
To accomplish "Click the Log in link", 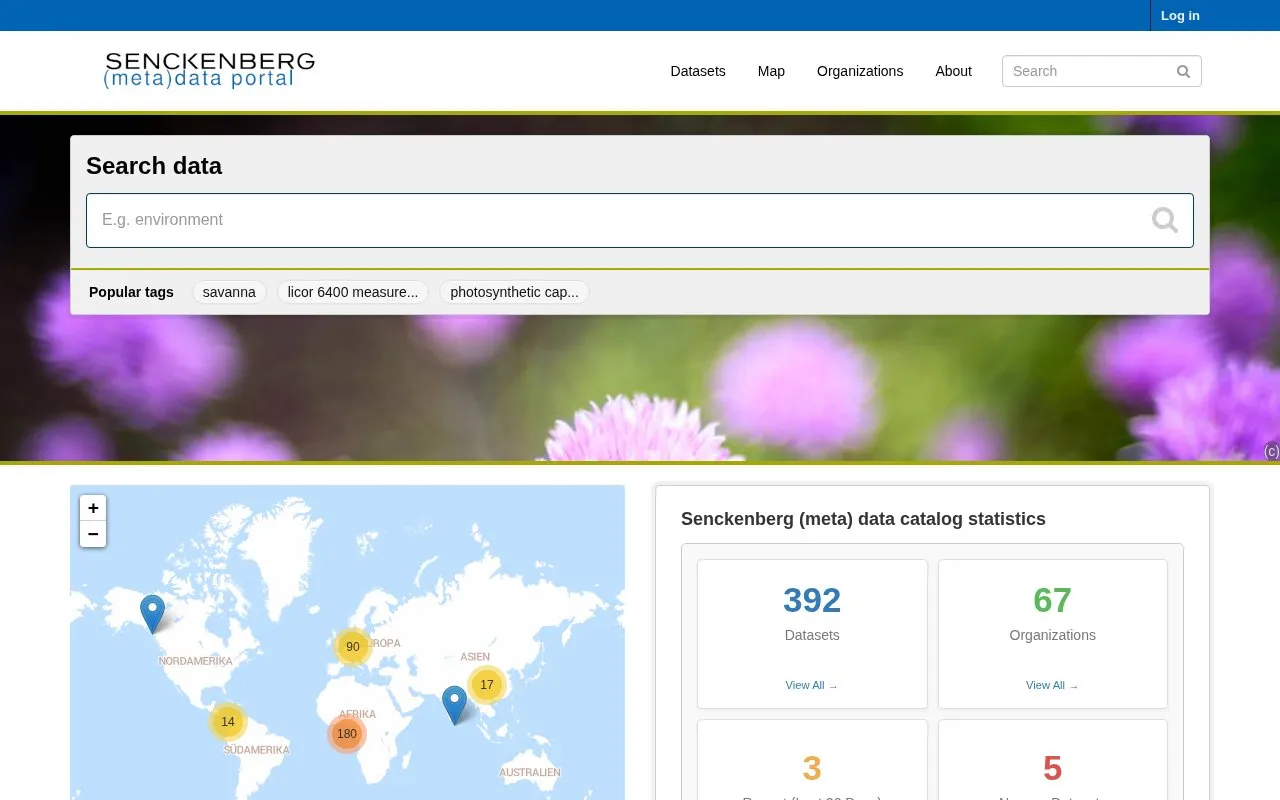I will click(1180, 15).
